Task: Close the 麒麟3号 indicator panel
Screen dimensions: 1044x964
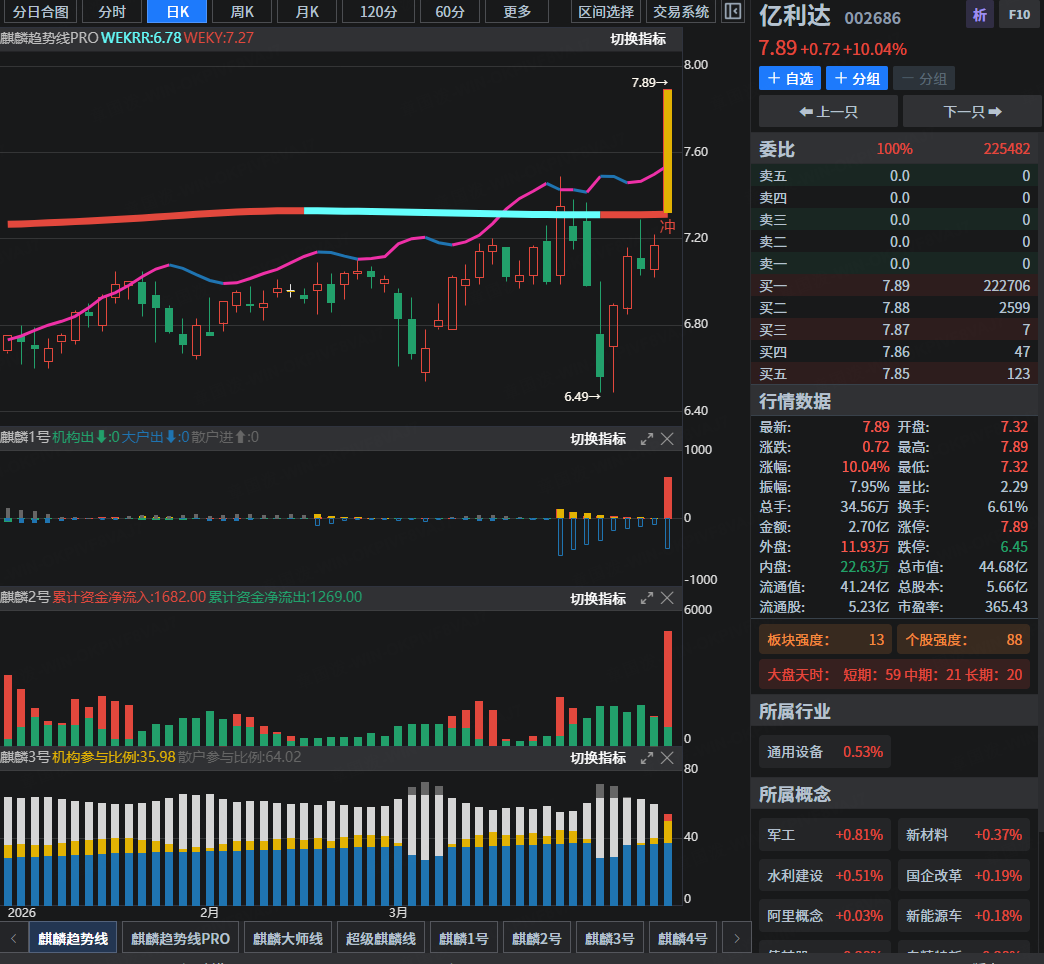Action: (668, 758)
